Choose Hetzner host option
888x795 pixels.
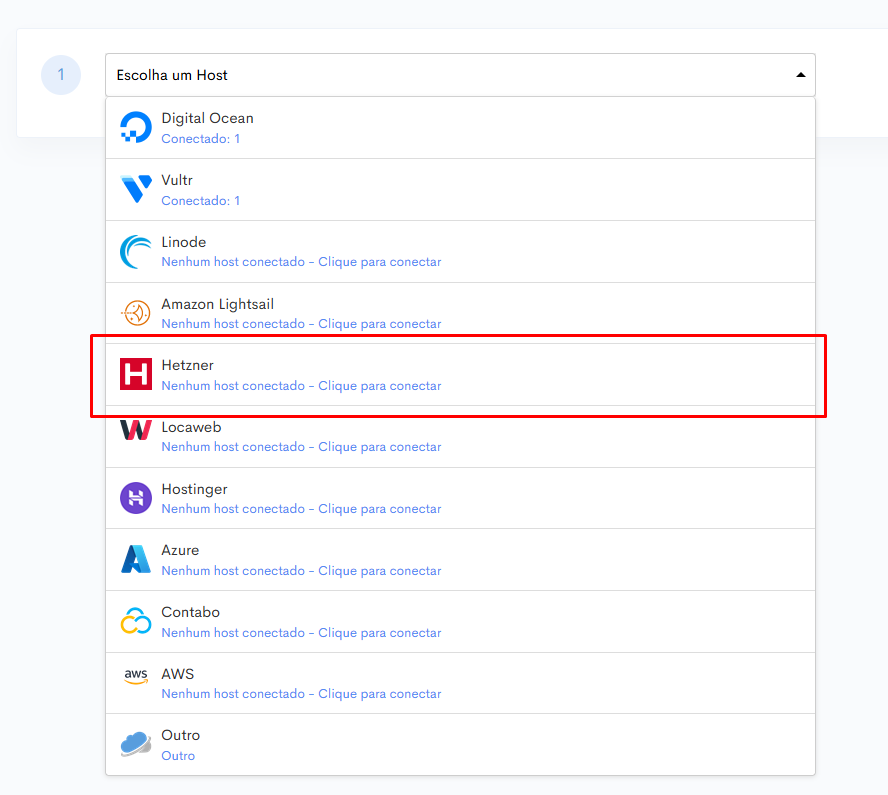[x=187, y=365]
